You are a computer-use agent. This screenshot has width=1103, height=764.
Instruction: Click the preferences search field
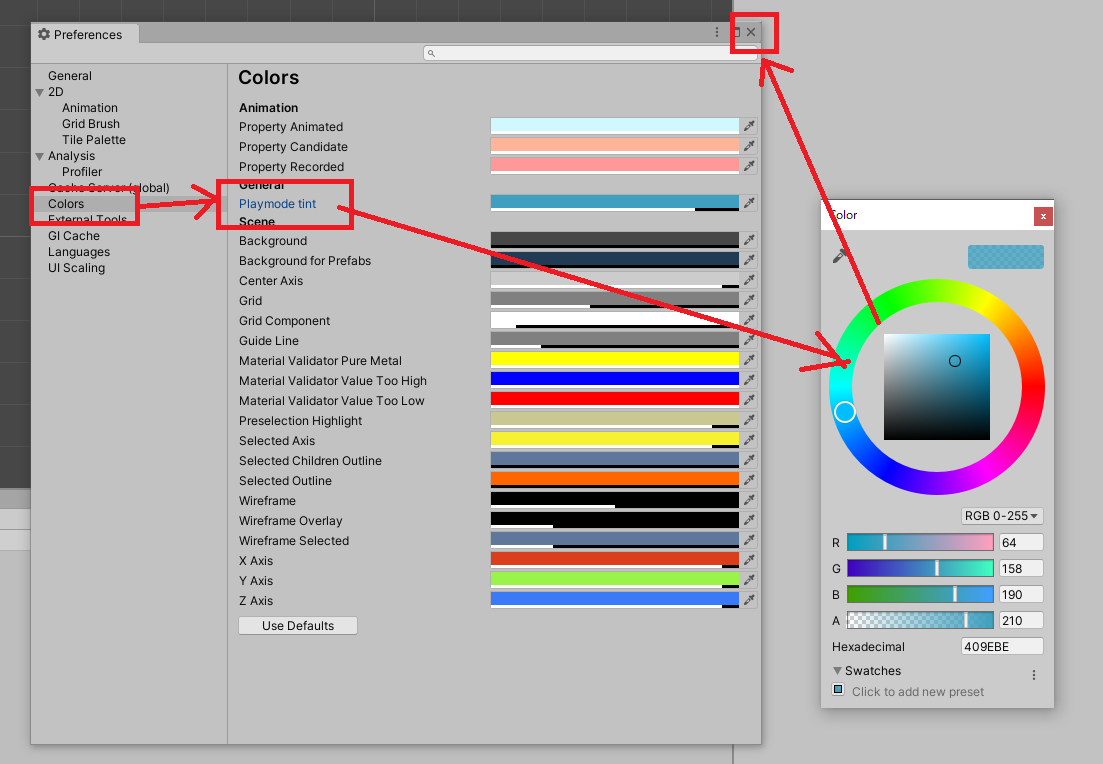[589, 53]
